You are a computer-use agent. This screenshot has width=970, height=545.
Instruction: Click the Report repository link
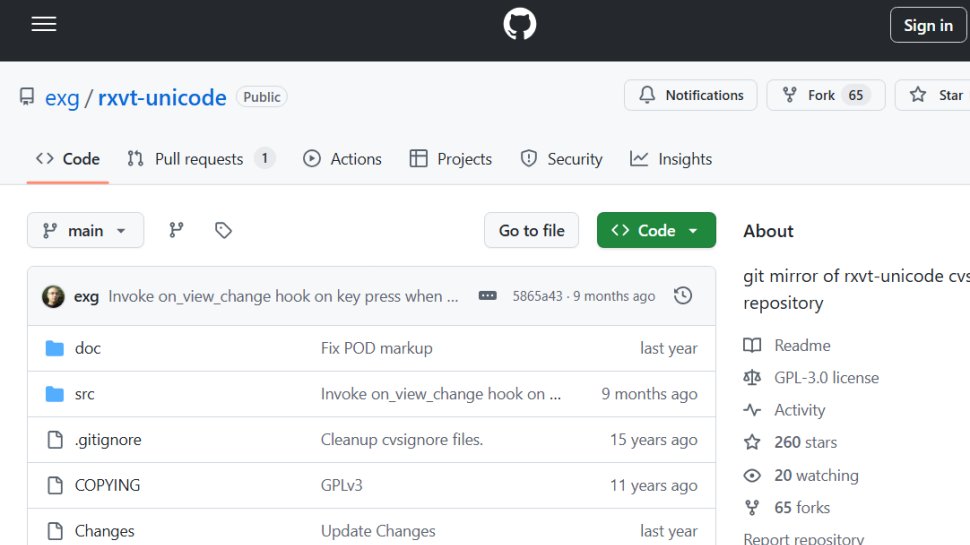pyautogui.click(x=803, y=539)
